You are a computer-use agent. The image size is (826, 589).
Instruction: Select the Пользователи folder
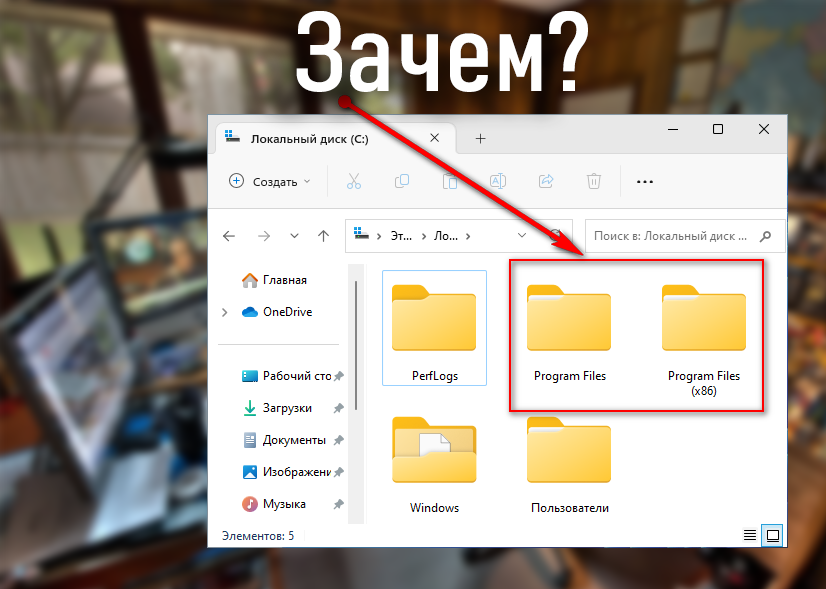point(569,464)
